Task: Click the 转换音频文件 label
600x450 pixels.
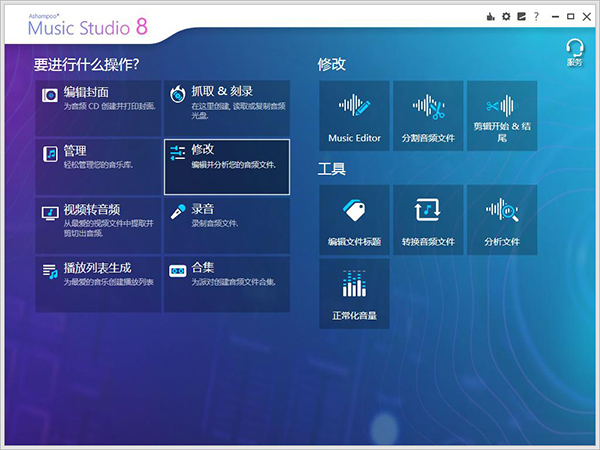Action: (428, 242)
